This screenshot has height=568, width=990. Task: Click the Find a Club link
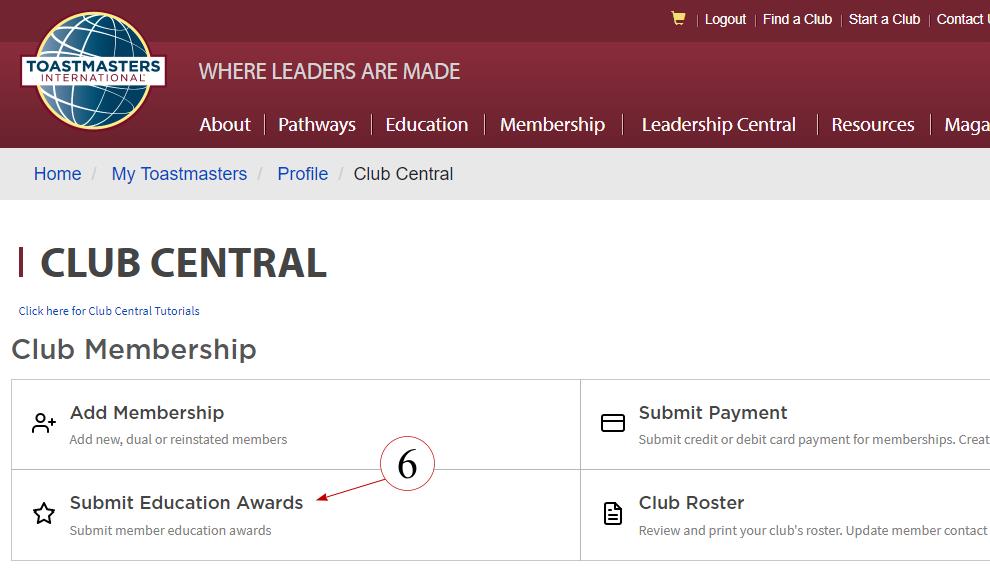point(797,19)
